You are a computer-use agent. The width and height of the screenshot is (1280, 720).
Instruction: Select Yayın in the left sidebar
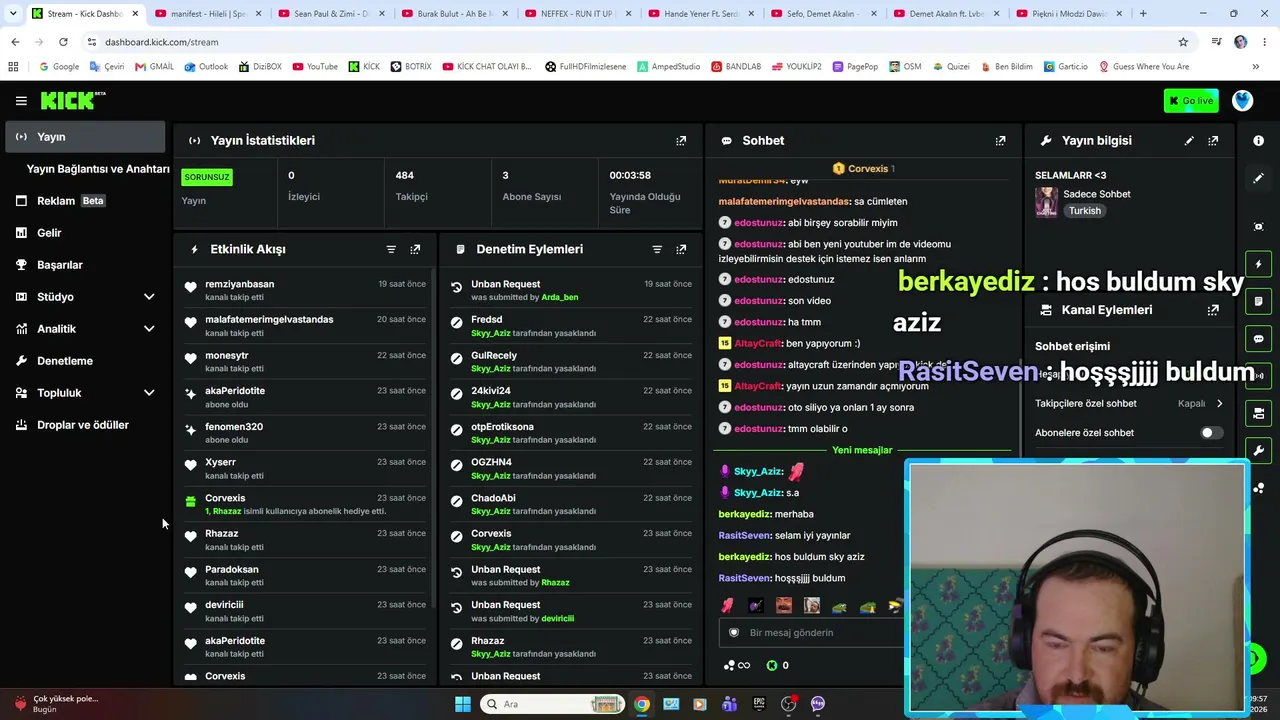pyautogui.click(x=85, y=137)
